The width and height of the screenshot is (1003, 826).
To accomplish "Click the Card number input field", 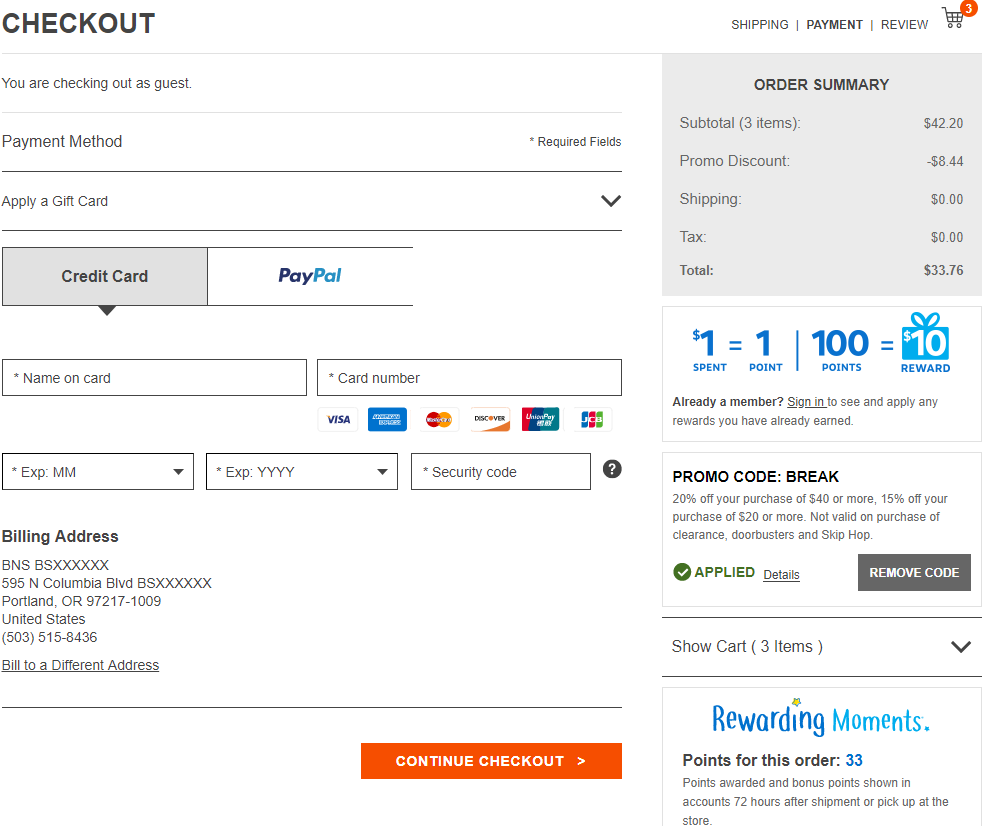I will (x=469, y=378).
